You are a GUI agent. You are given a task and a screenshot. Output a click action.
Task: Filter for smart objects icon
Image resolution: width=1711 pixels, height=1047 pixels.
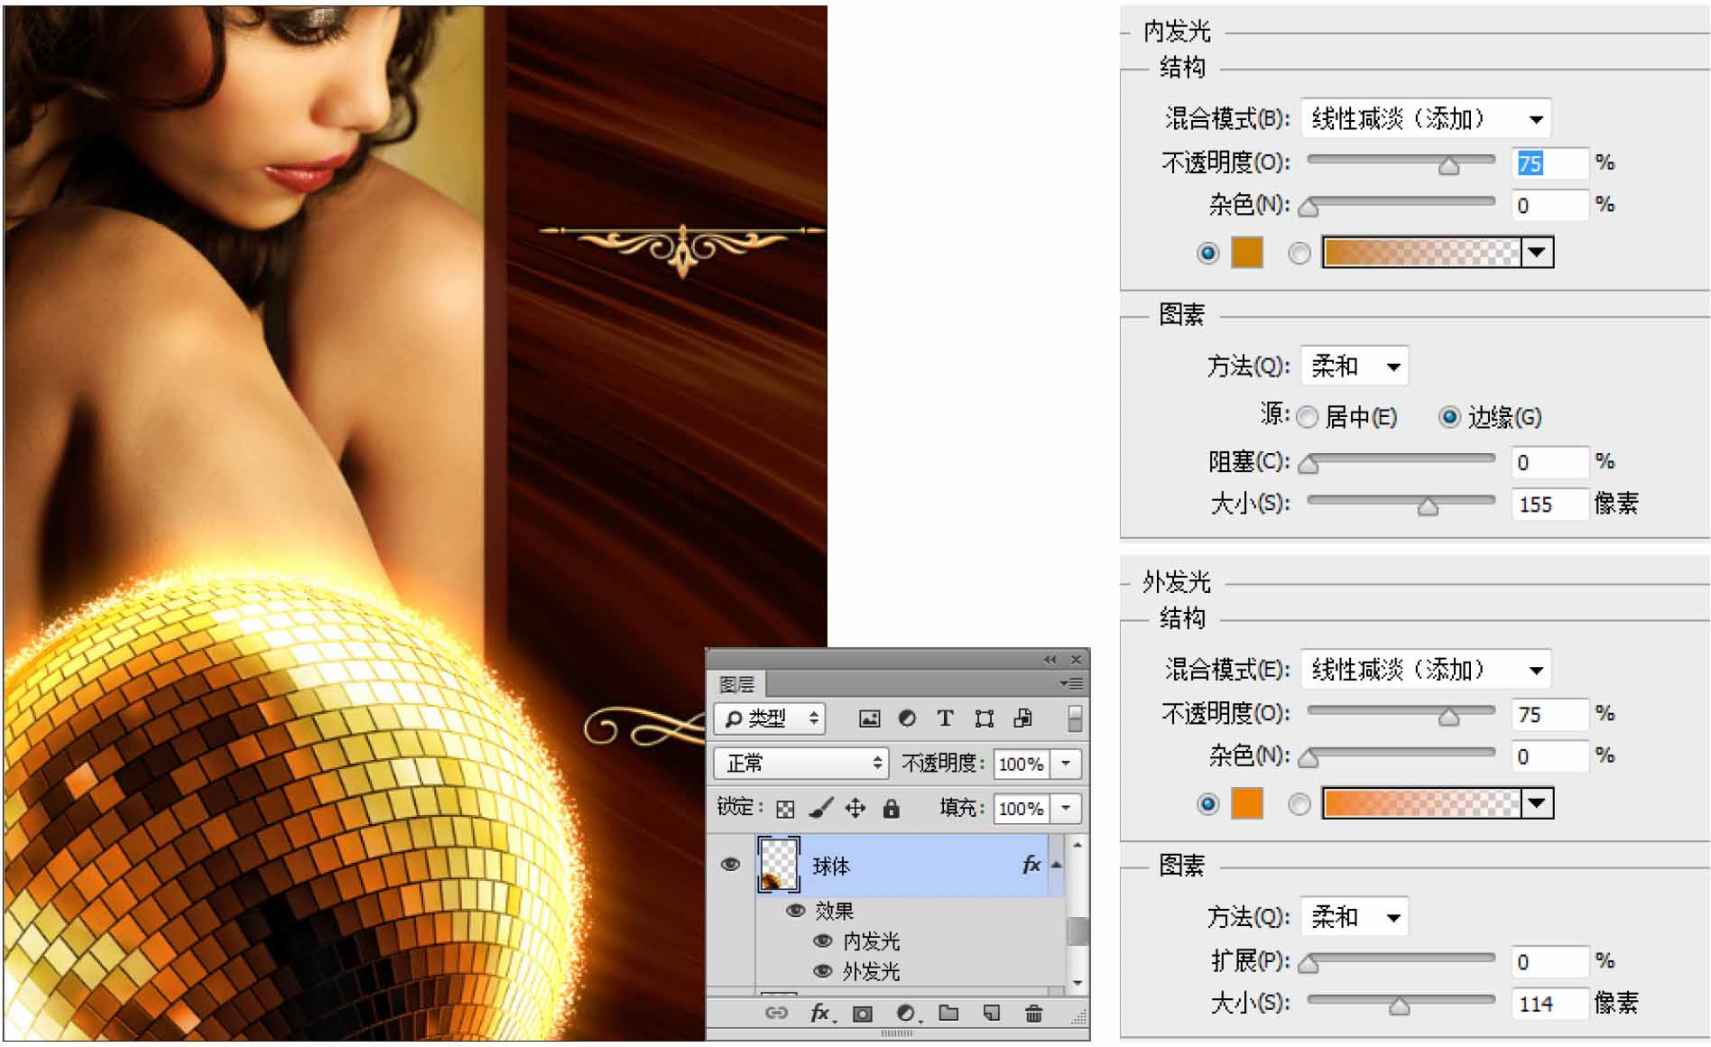(x=1023, y=718)
